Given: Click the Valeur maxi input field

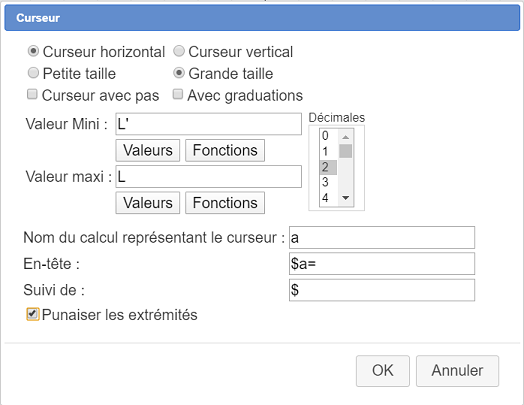Looking at the screenshot, I should click(209, 176).
